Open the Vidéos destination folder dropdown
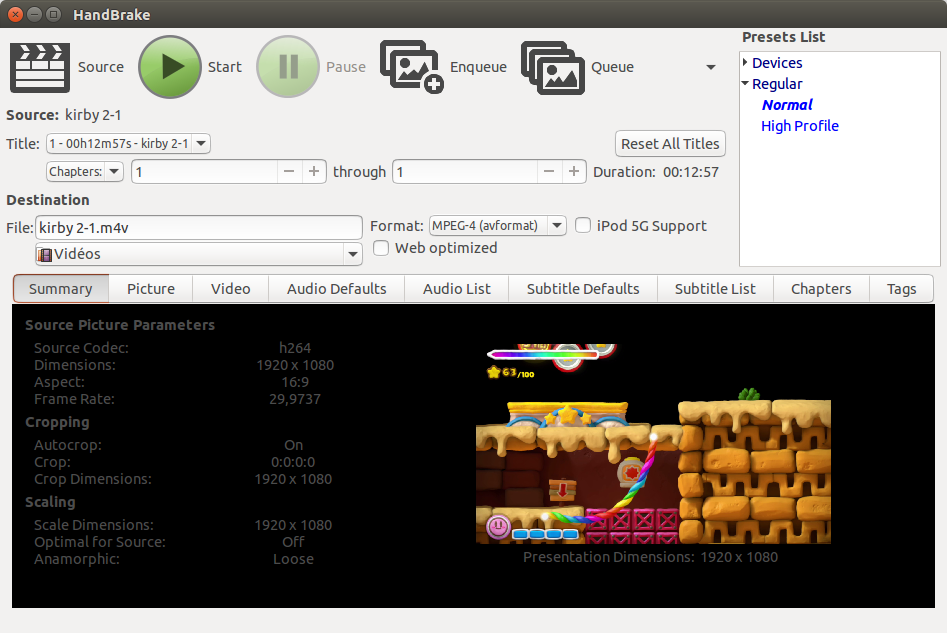 [199, 254]
